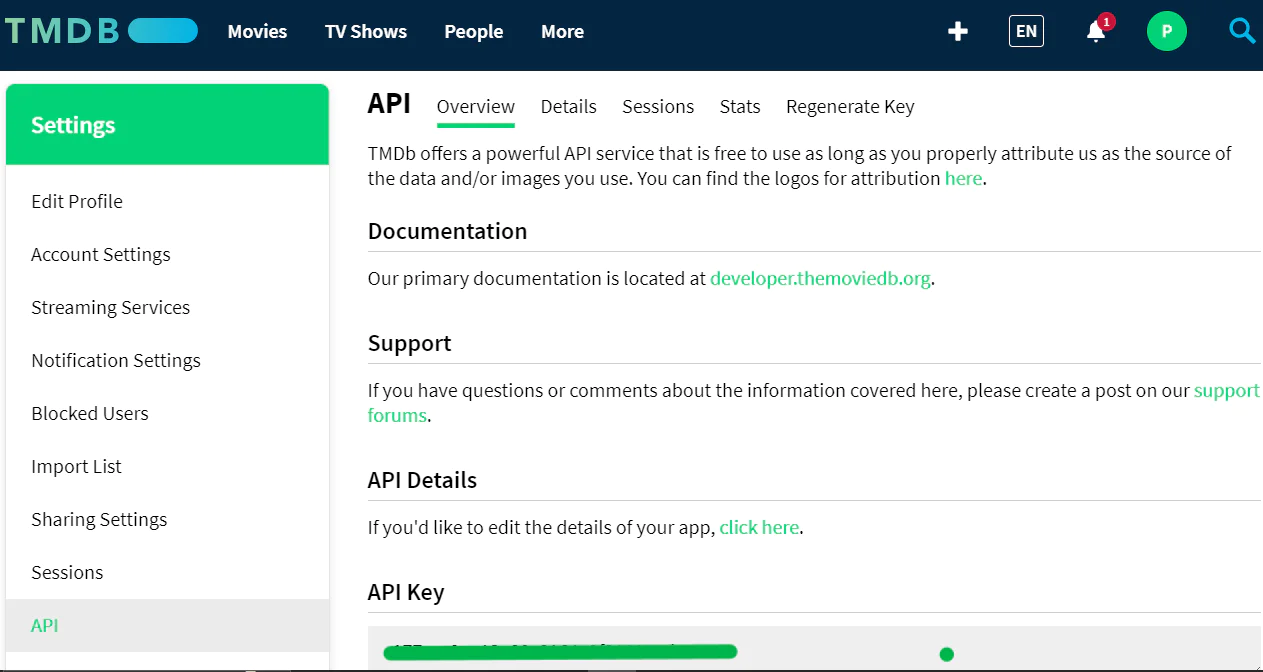The height and width of the screenshot is (672, 1263).
Task: Open the TV Shows menu
Action: tap(366, 31)
